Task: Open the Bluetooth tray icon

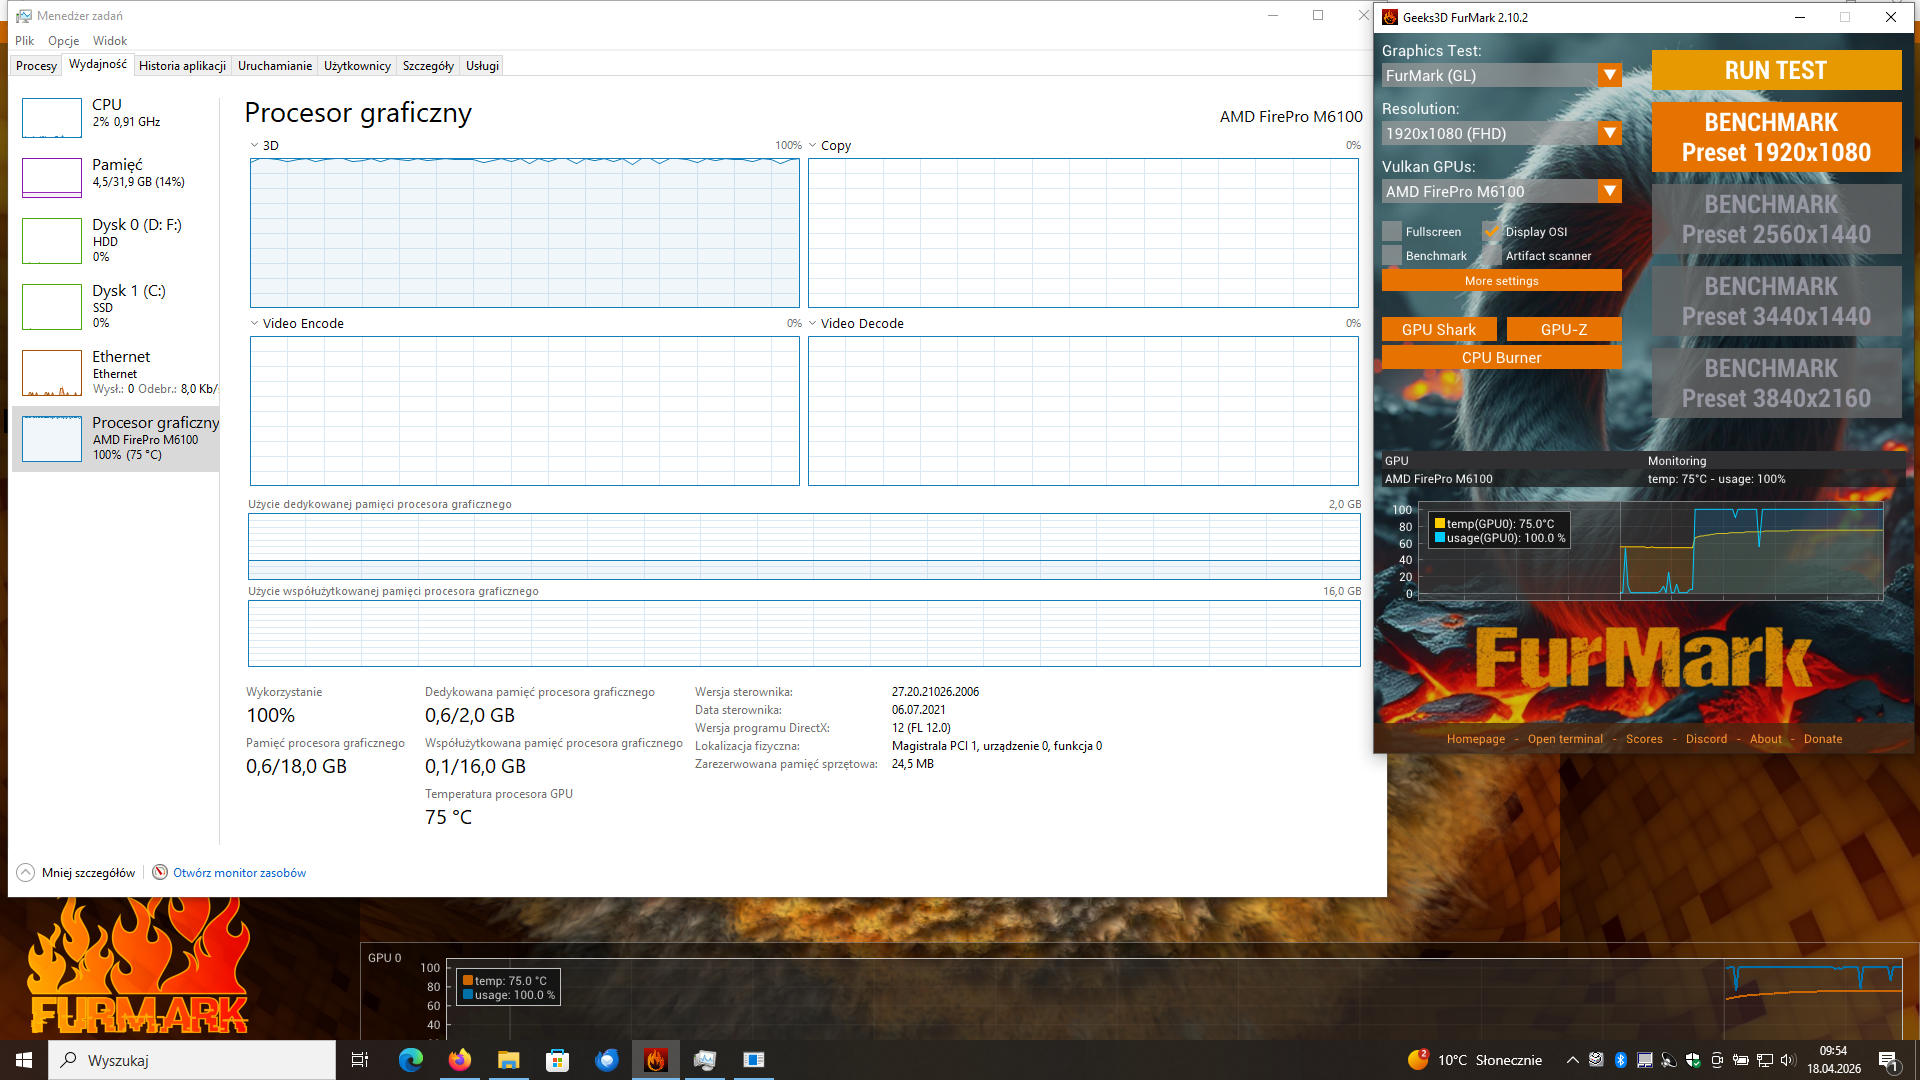Action: 1621,1060
